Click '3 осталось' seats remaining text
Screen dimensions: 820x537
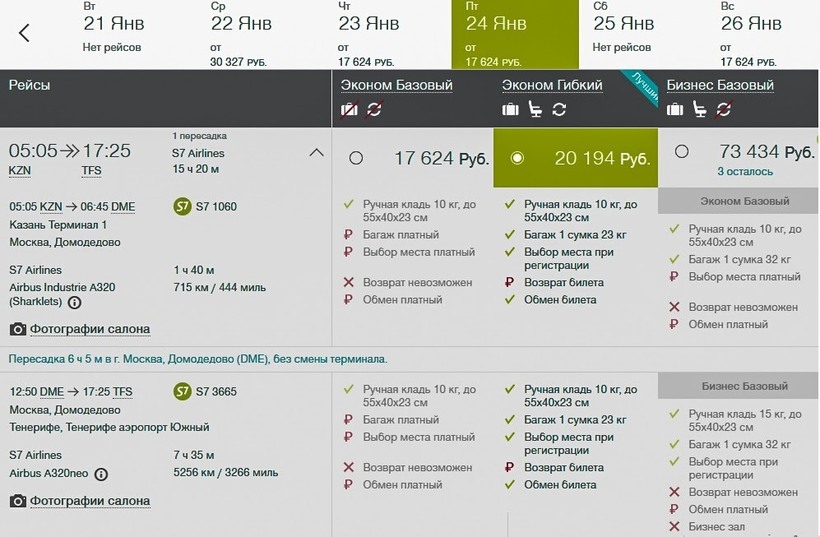coord(745,172)
